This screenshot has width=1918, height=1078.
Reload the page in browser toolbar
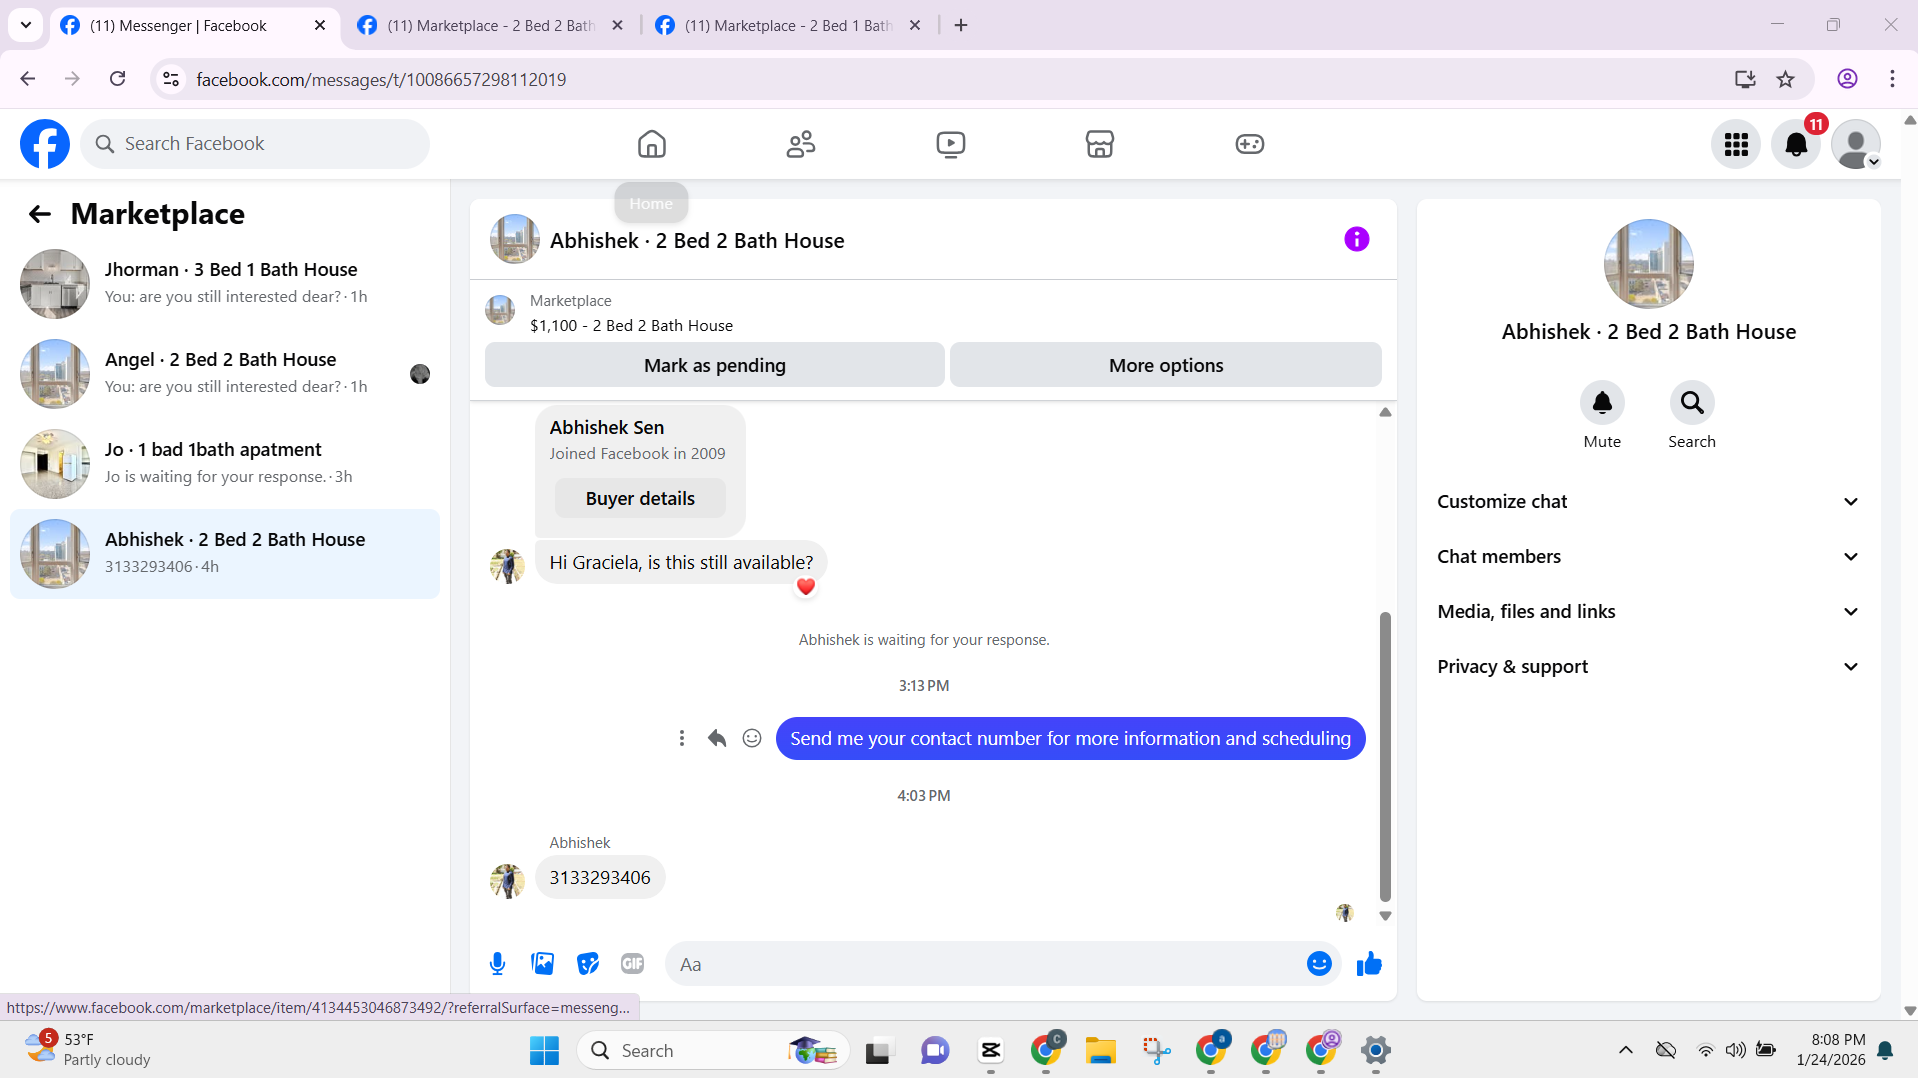117,79
